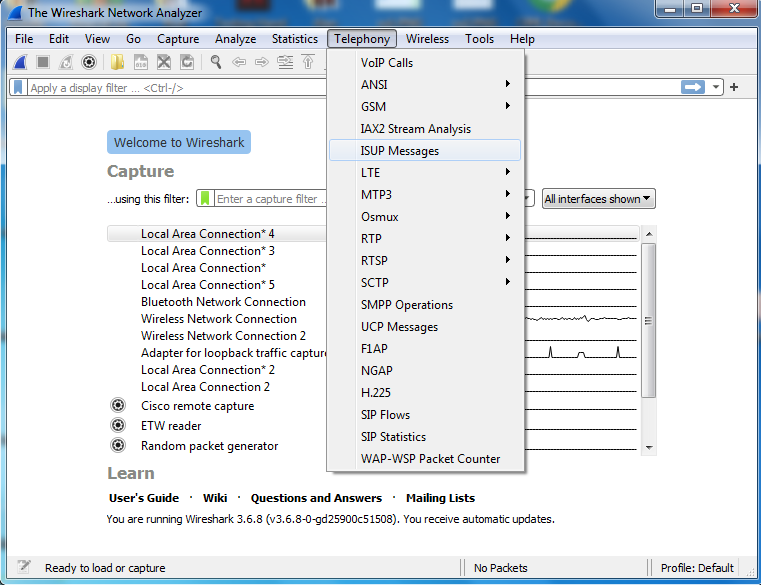The height and width of the screenshot is (585, 761).
Task: Open SIP Statistics
Action: click(x=425, y=436)
